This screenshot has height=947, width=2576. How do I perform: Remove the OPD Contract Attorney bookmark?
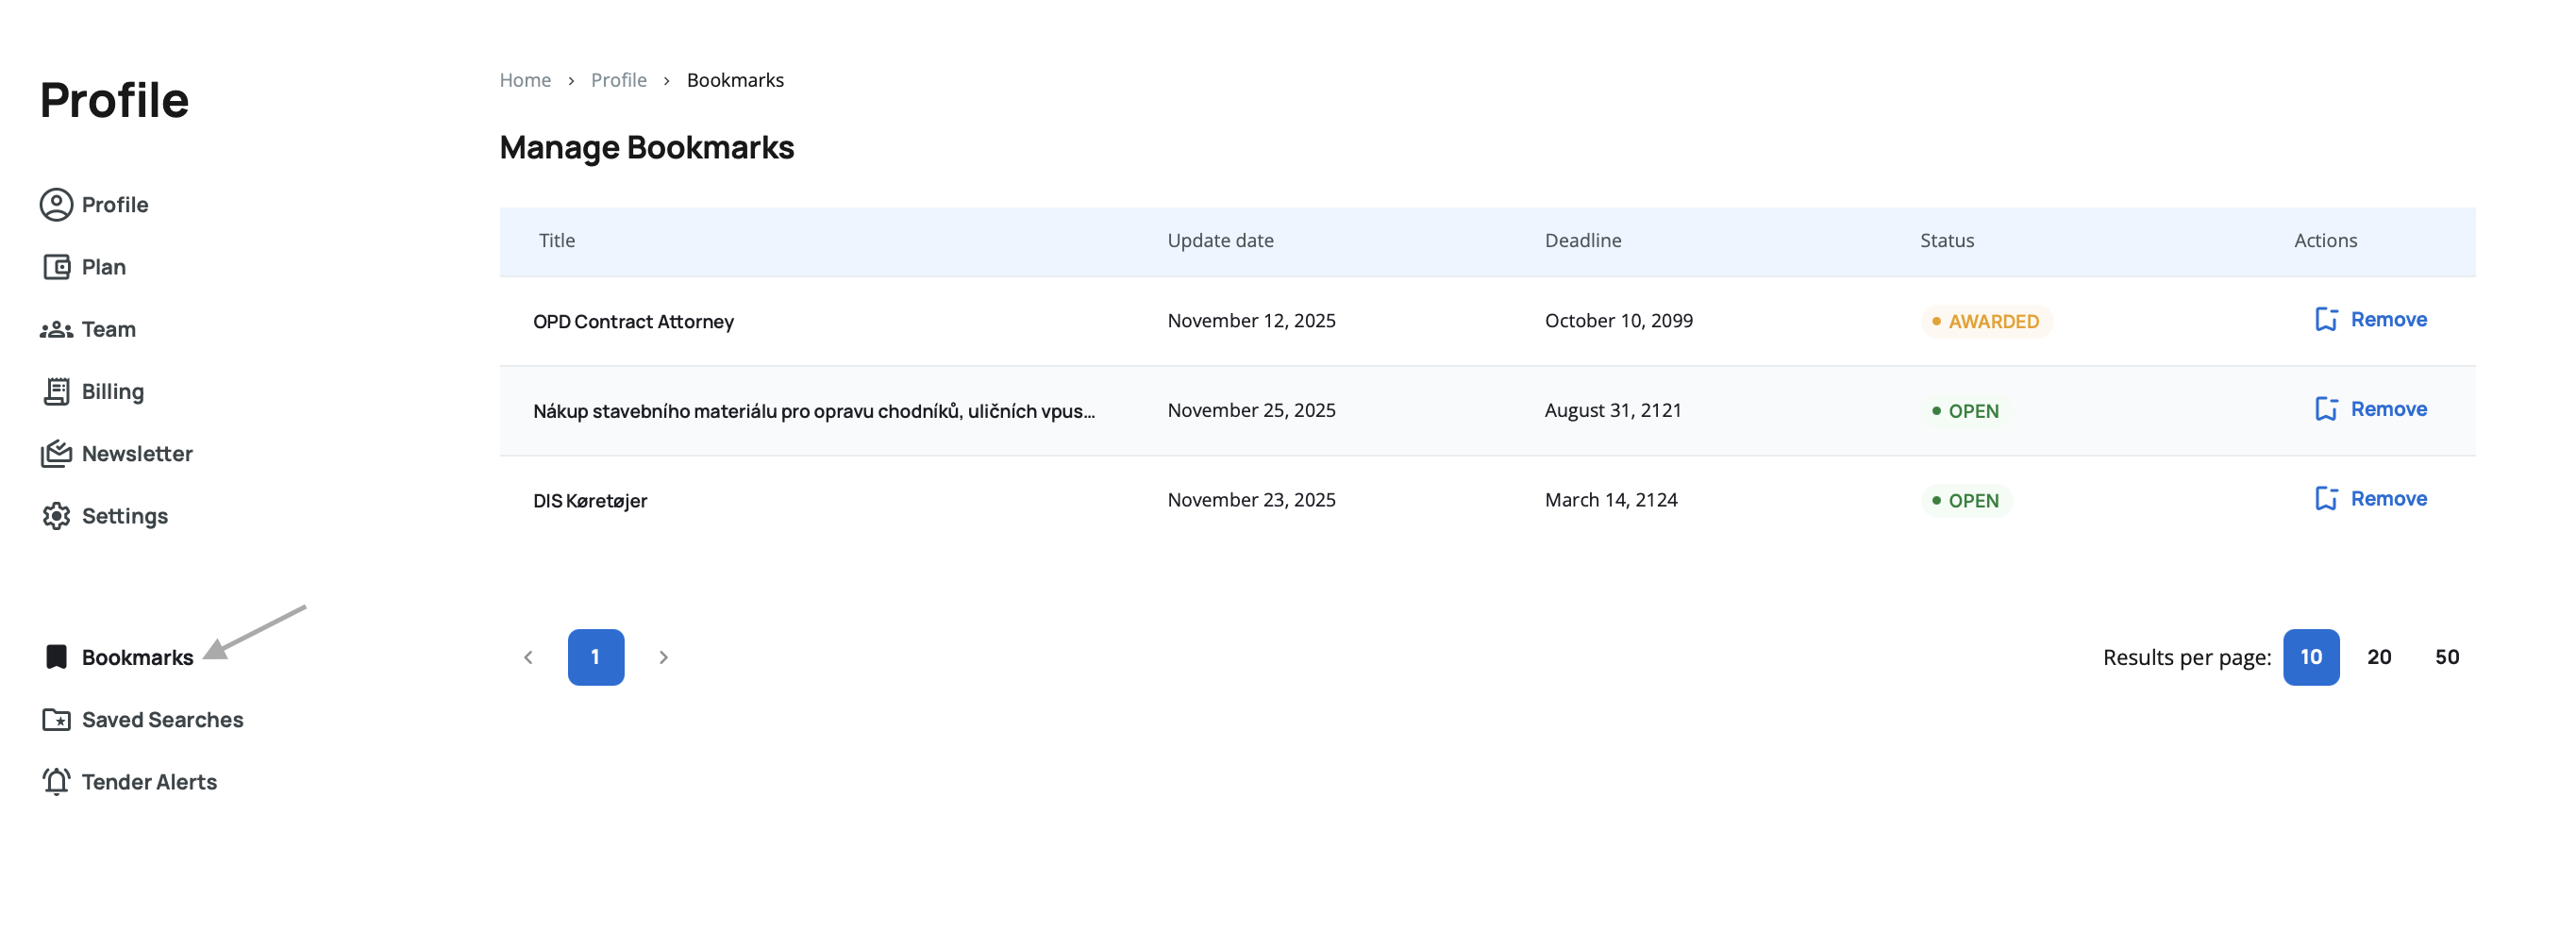tap(2370, 320)
